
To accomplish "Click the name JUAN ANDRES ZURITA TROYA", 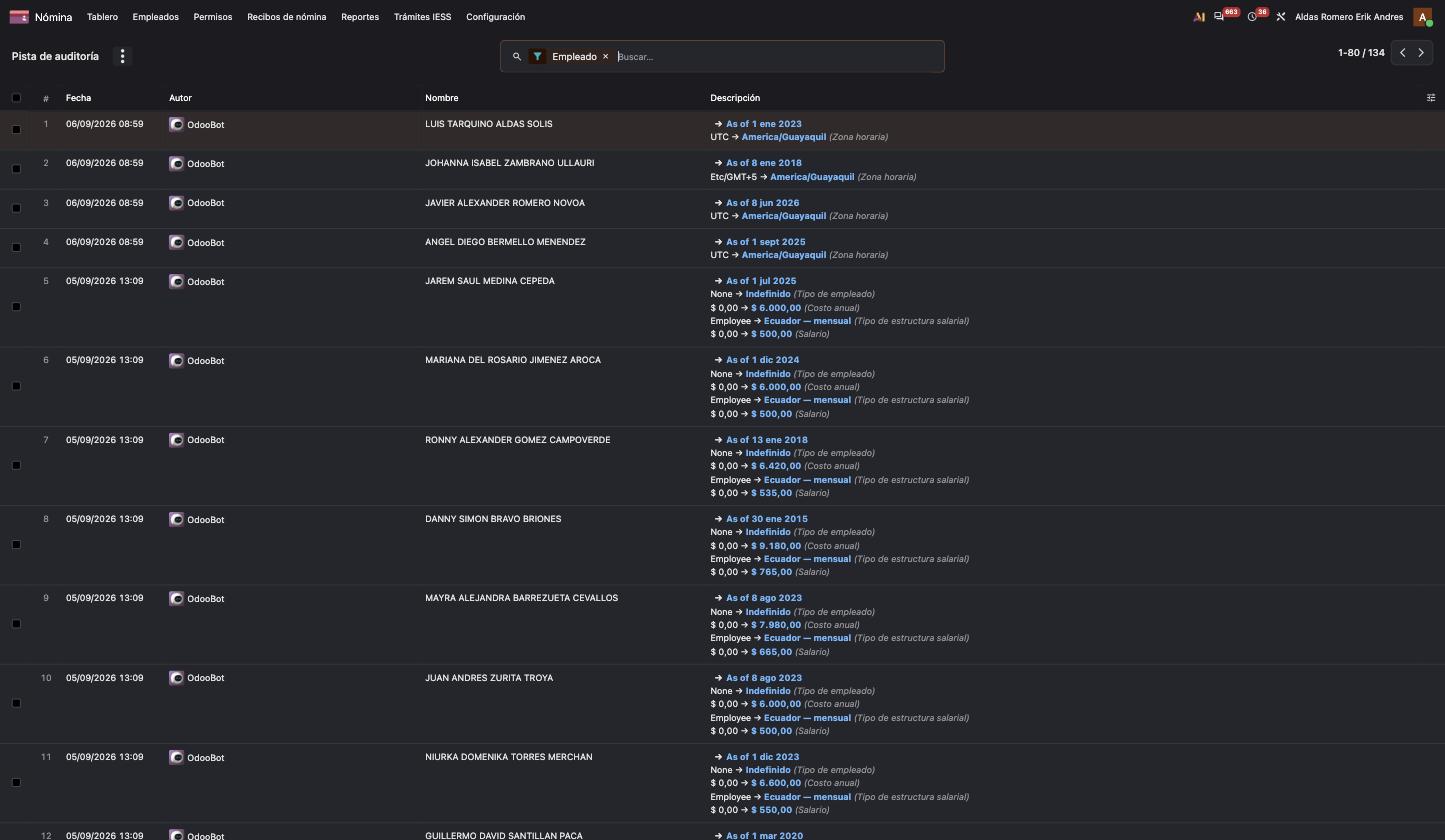I will coord(489,678).
